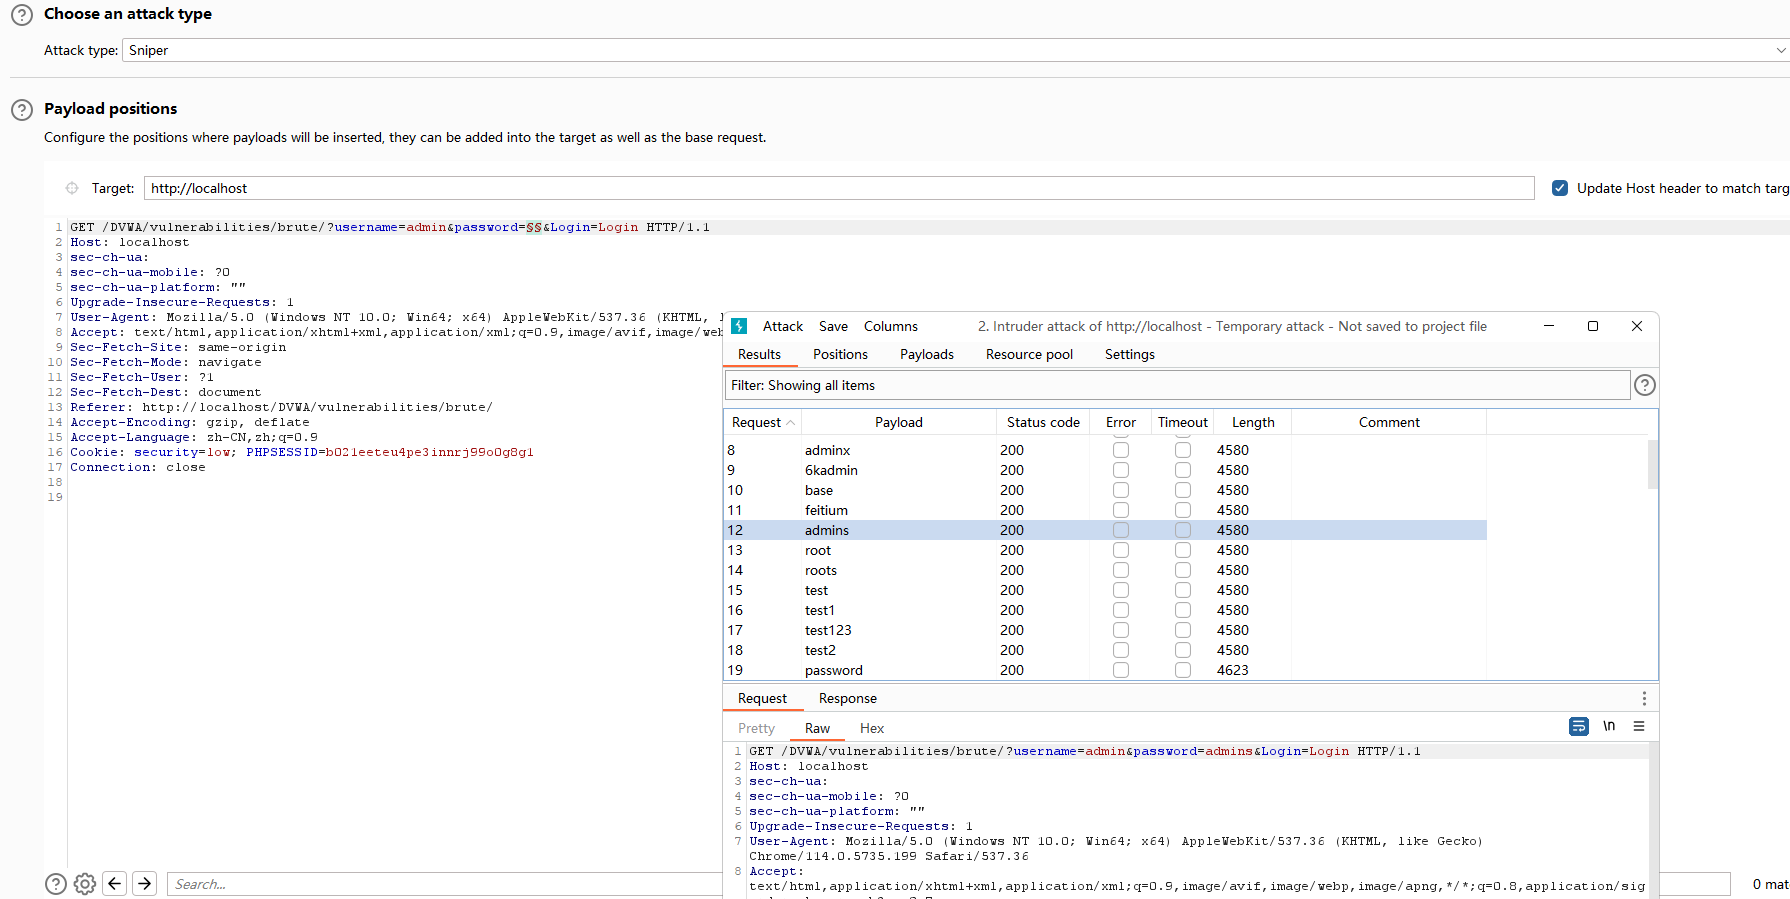Viewport: 1790px width, 899px height.
Task: Open the Attack type dropdown showing Sniper
Action: [x=956, y=50]
